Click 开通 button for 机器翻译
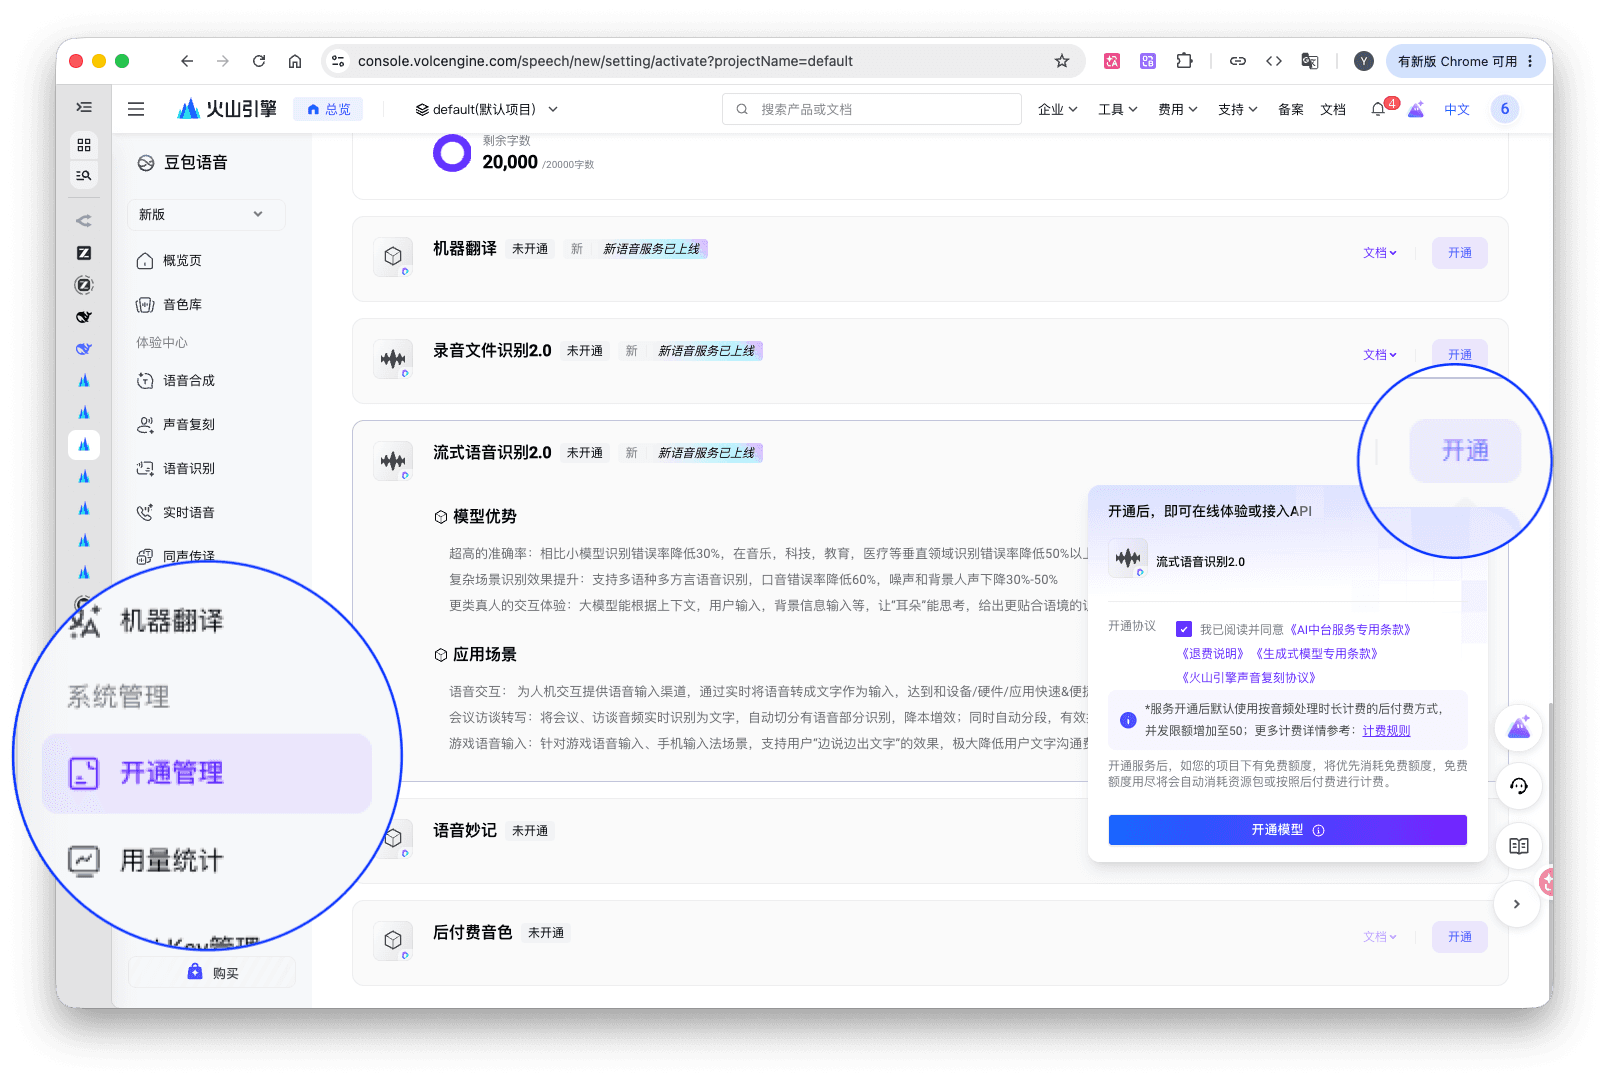This screenshot has width=1609, height=1082. tap(1459, 253)
